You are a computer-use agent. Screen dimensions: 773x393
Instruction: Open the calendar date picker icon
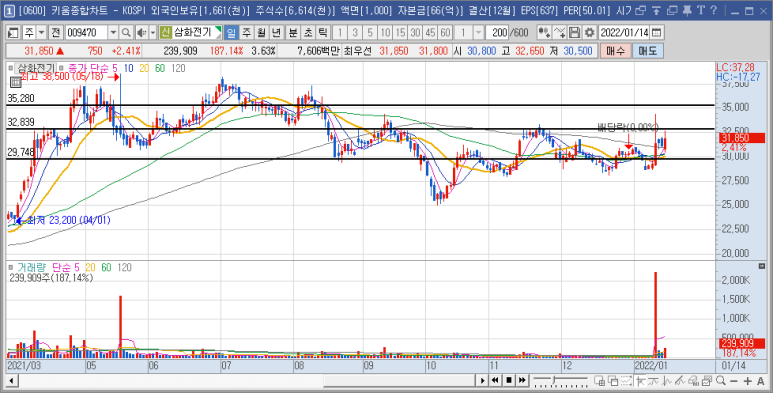(x=656, y=33)
